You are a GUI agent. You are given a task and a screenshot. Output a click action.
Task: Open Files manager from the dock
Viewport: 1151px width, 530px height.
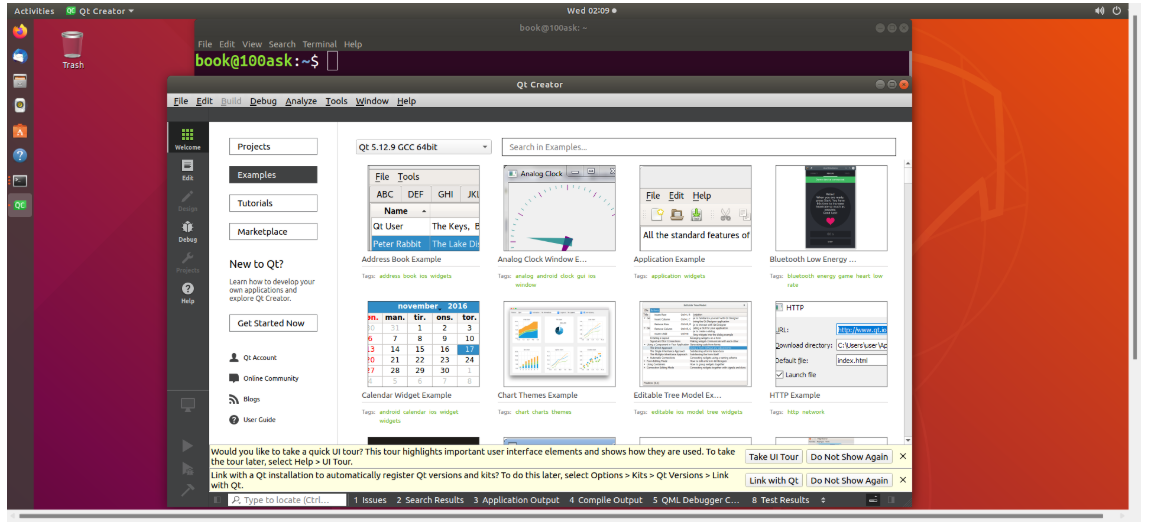20,81
